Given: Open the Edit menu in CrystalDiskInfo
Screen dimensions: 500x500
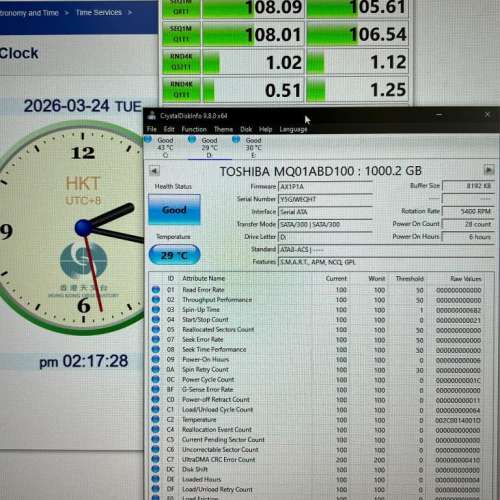Looking at the screenshot, I should pyautogui.click(x=169, y=129).
